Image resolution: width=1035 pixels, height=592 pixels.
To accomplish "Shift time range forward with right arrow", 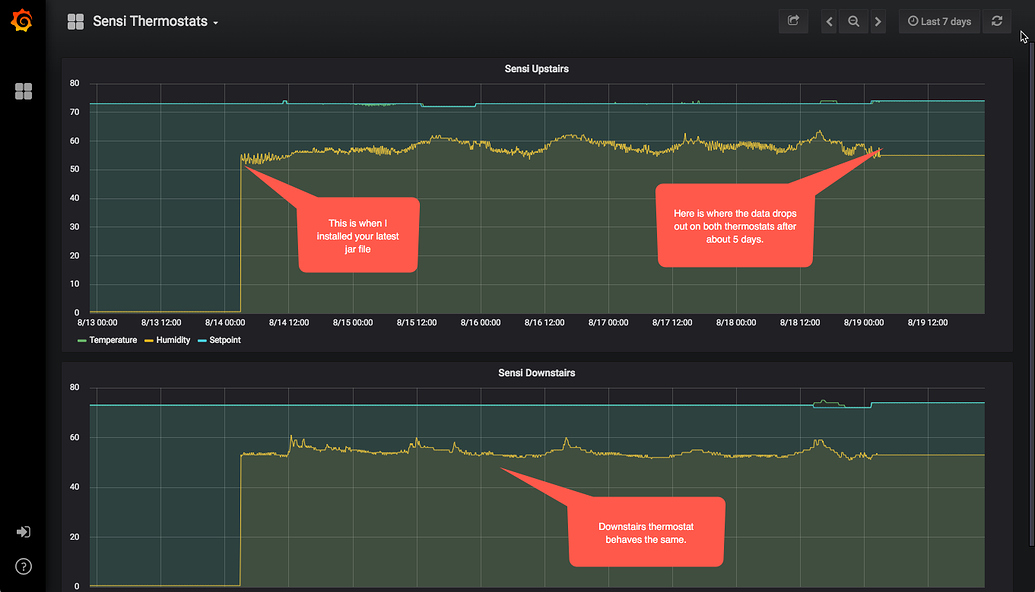I will [878, 21].
